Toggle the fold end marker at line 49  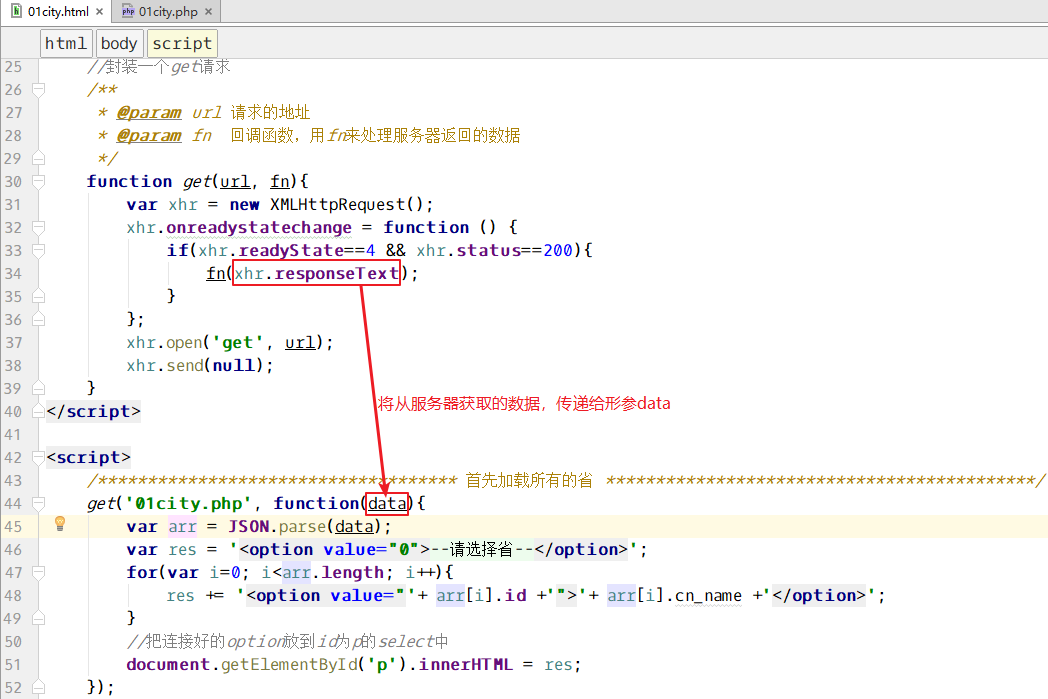(x=39, y=618)
